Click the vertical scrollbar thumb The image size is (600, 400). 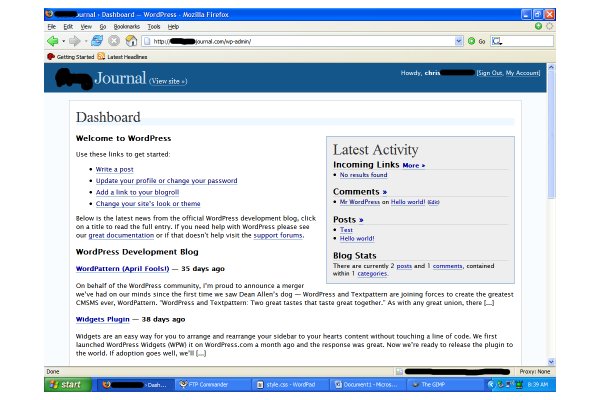(551, 135)
